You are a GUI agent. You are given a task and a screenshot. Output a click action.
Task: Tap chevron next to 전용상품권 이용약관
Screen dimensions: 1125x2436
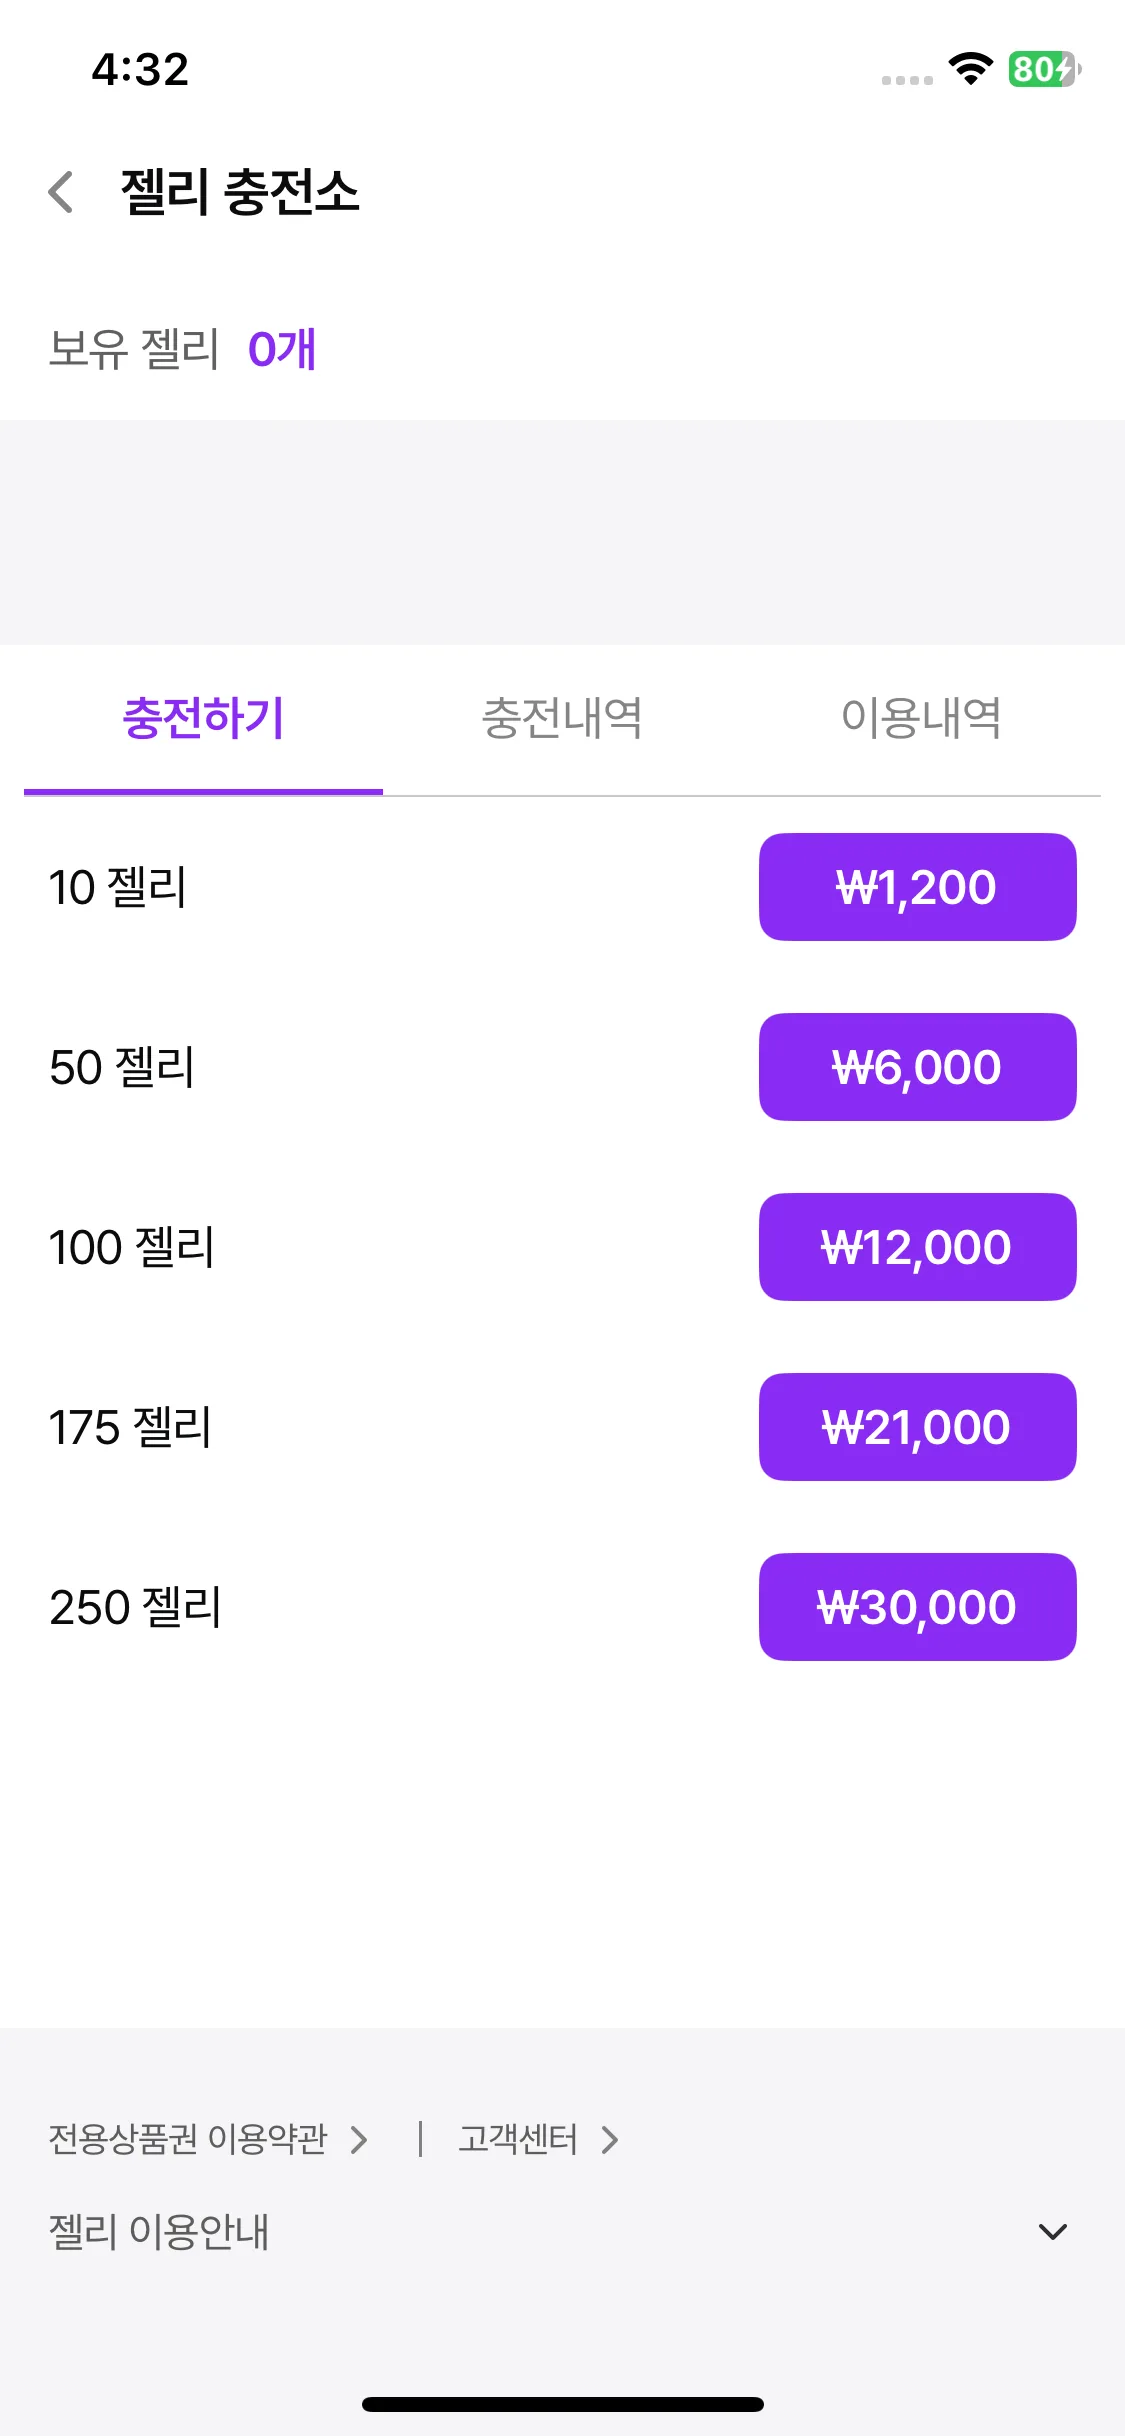360,2140
